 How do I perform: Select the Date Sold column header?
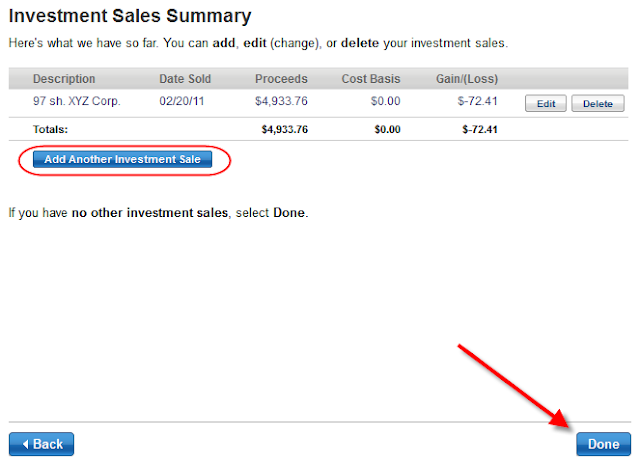pyautogui.click(x=190, y=79)
